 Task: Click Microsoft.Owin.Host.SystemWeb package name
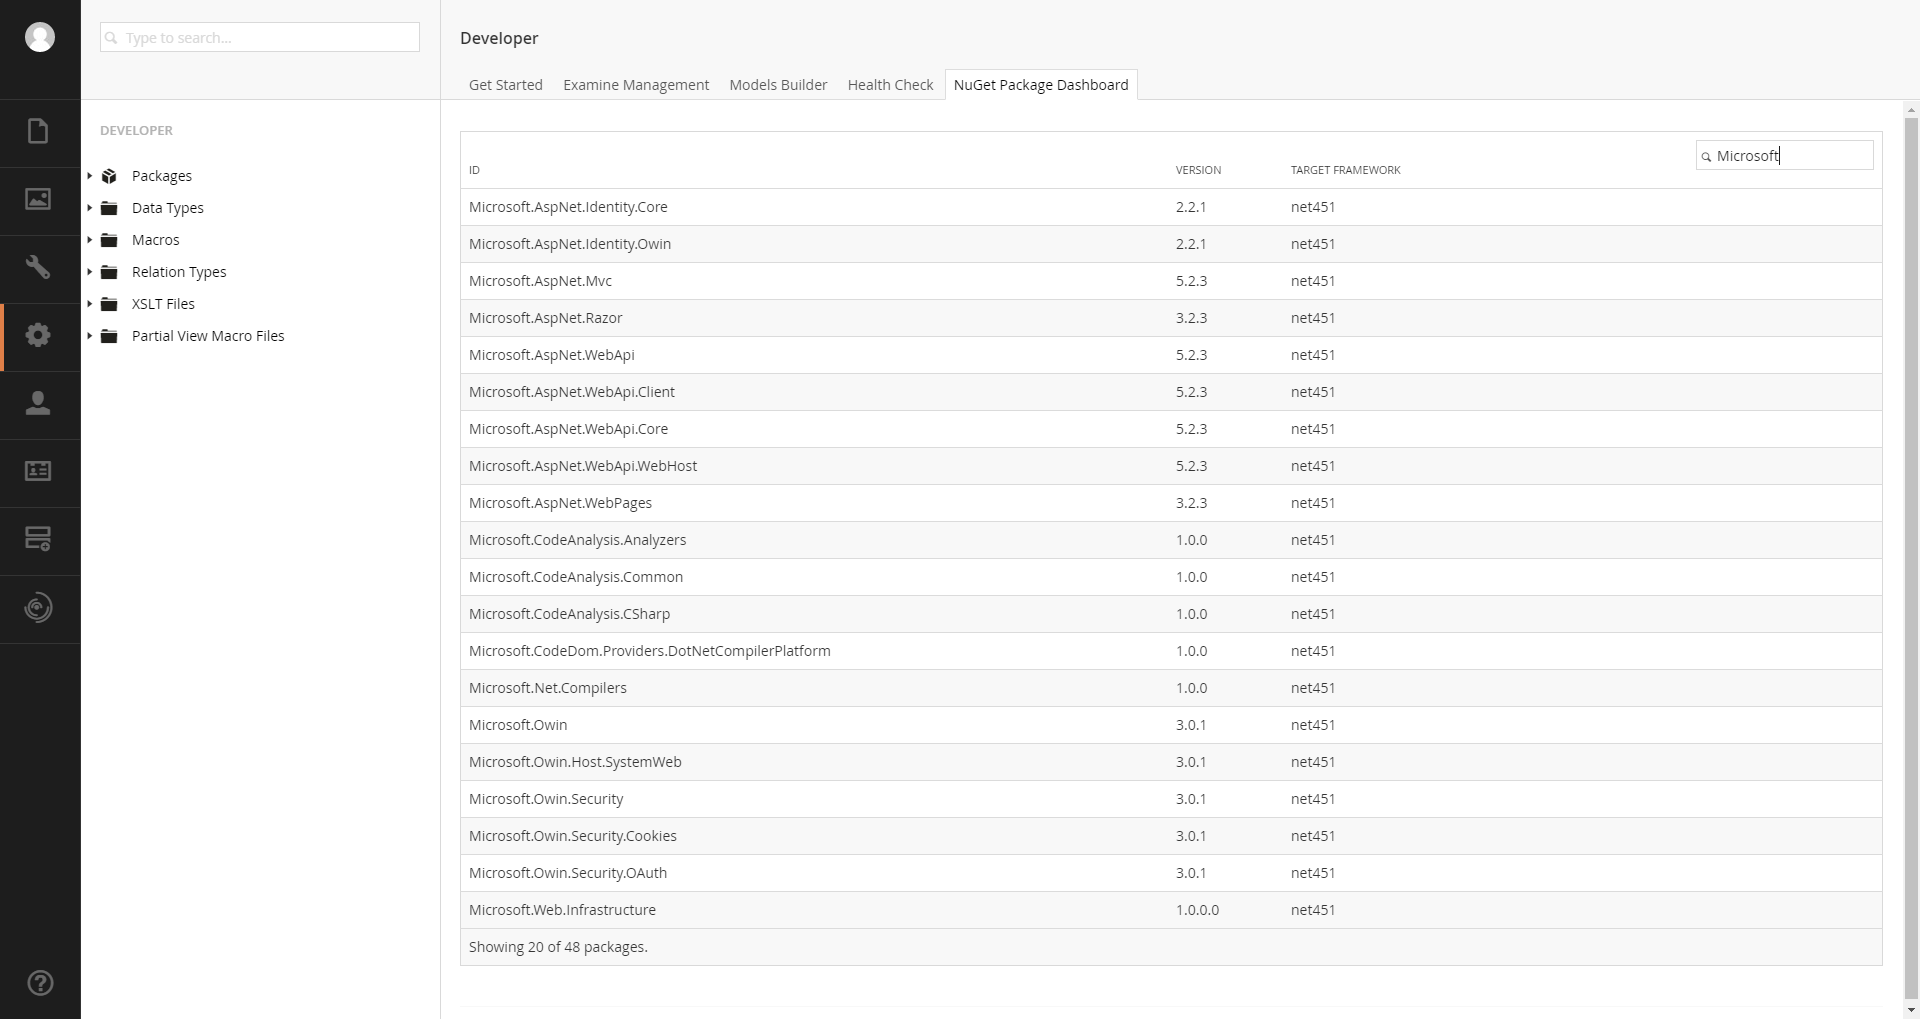(575, 762)
